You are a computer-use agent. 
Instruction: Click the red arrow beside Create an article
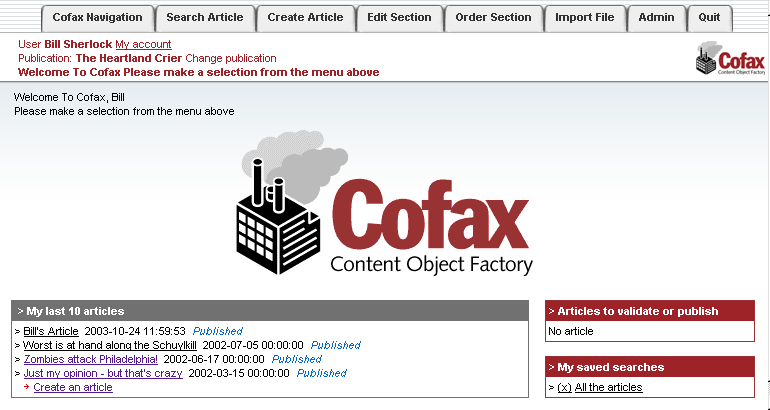click(x=27, y=387)
